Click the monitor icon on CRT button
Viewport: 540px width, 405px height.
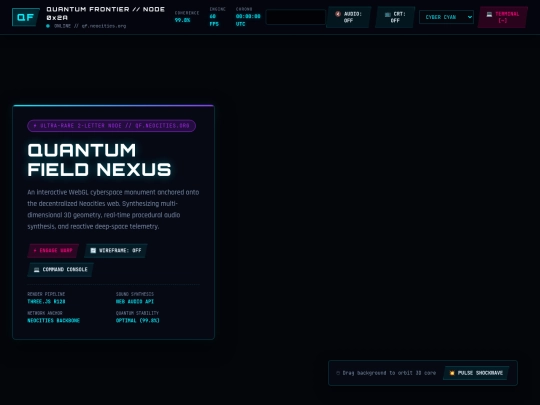click(387, 14)
